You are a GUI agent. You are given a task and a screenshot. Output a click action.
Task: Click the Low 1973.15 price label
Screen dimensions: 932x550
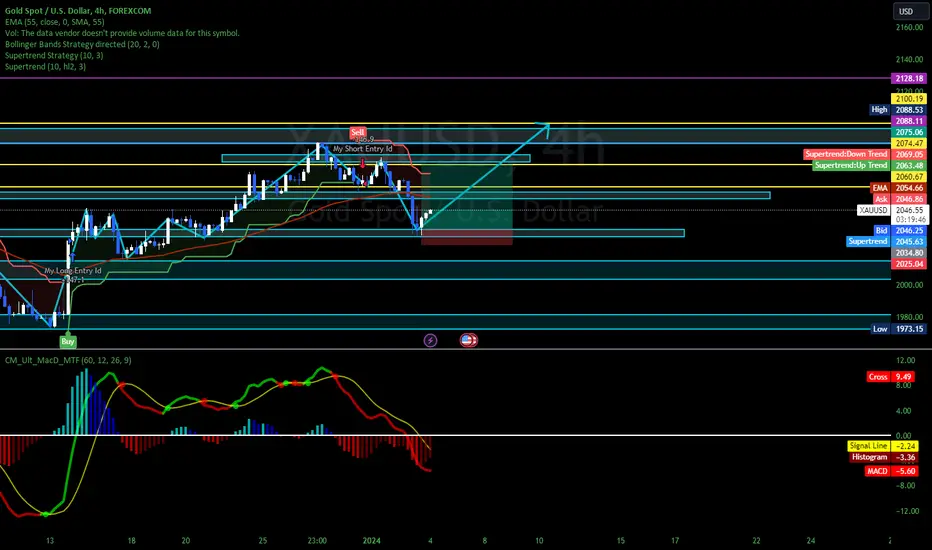pos(899,329)
